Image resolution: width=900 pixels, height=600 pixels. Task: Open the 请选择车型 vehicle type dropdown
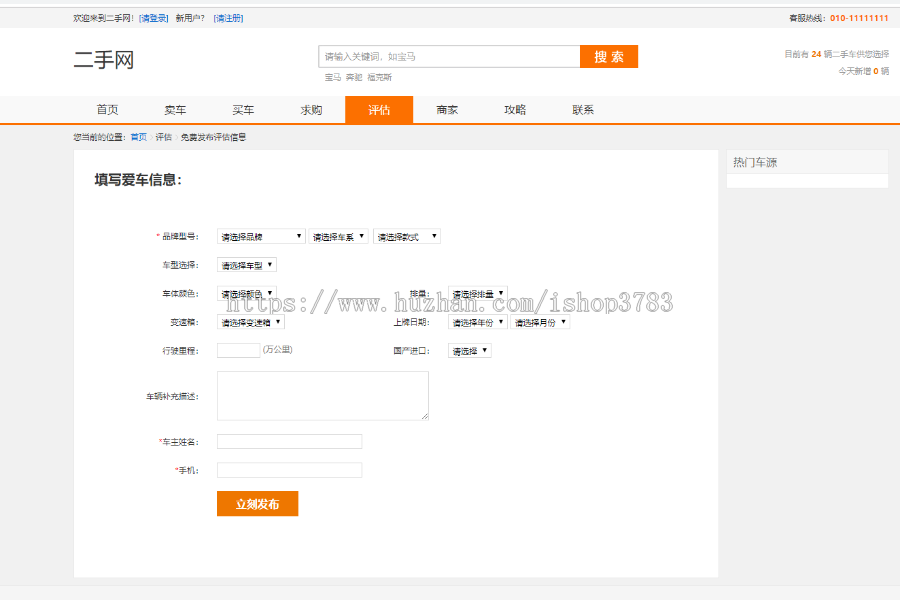tap(245, 264)
